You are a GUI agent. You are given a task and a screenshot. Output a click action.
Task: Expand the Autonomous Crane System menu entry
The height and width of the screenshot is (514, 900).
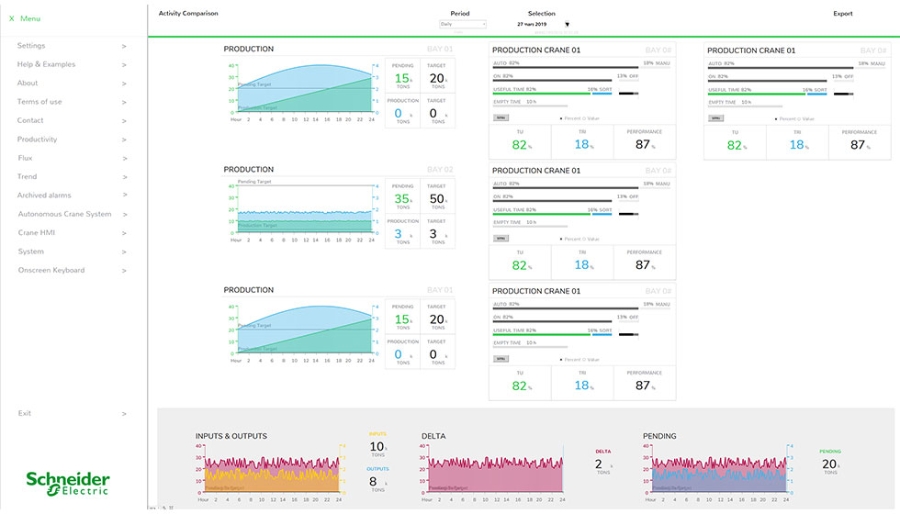click(x=64, y=214)
